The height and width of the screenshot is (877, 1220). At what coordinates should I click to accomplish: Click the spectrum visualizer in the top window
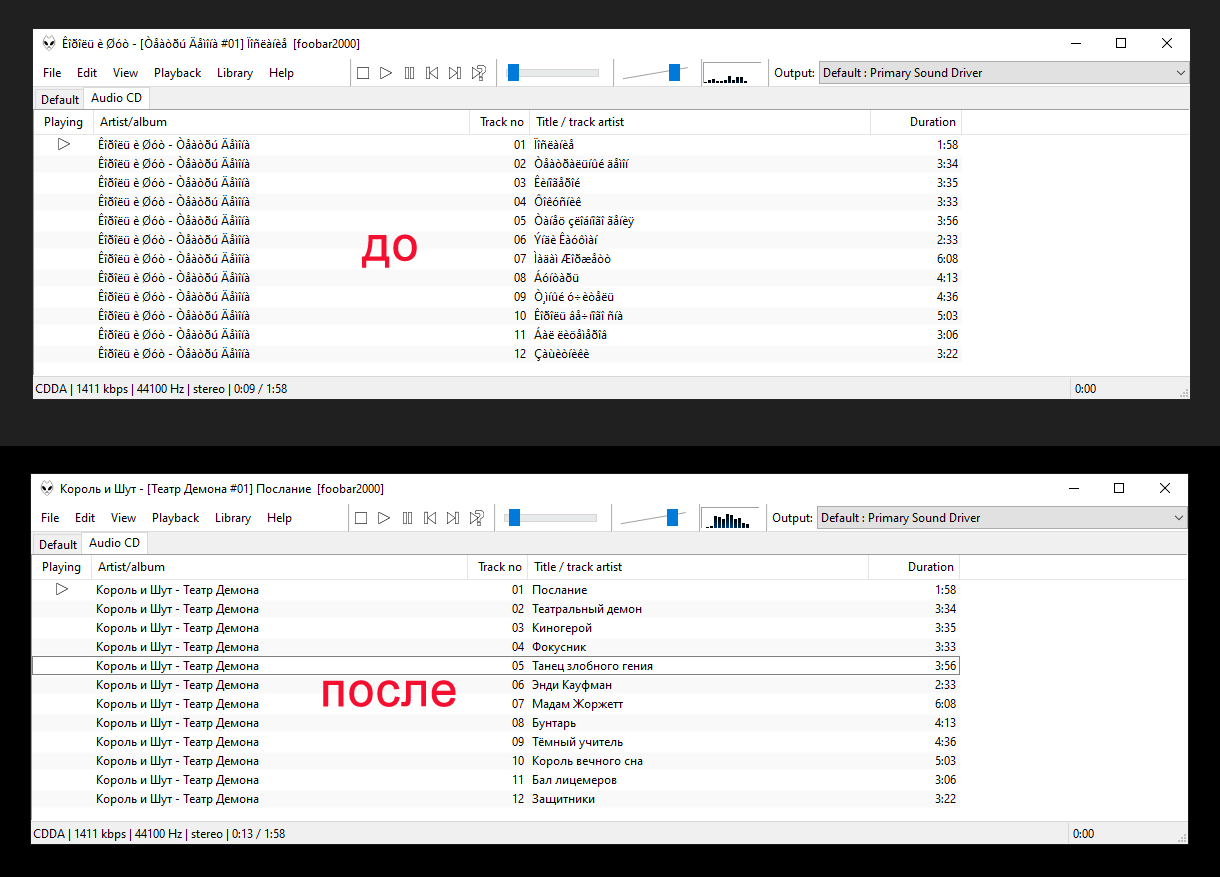click(731, 73)
